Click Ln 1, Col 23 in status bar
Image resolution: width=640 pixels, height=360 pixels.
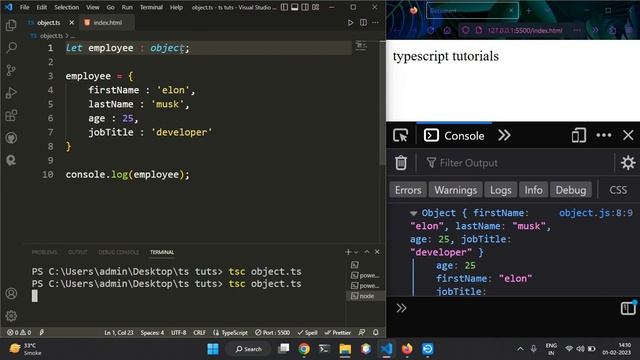[x=119, y=333]
